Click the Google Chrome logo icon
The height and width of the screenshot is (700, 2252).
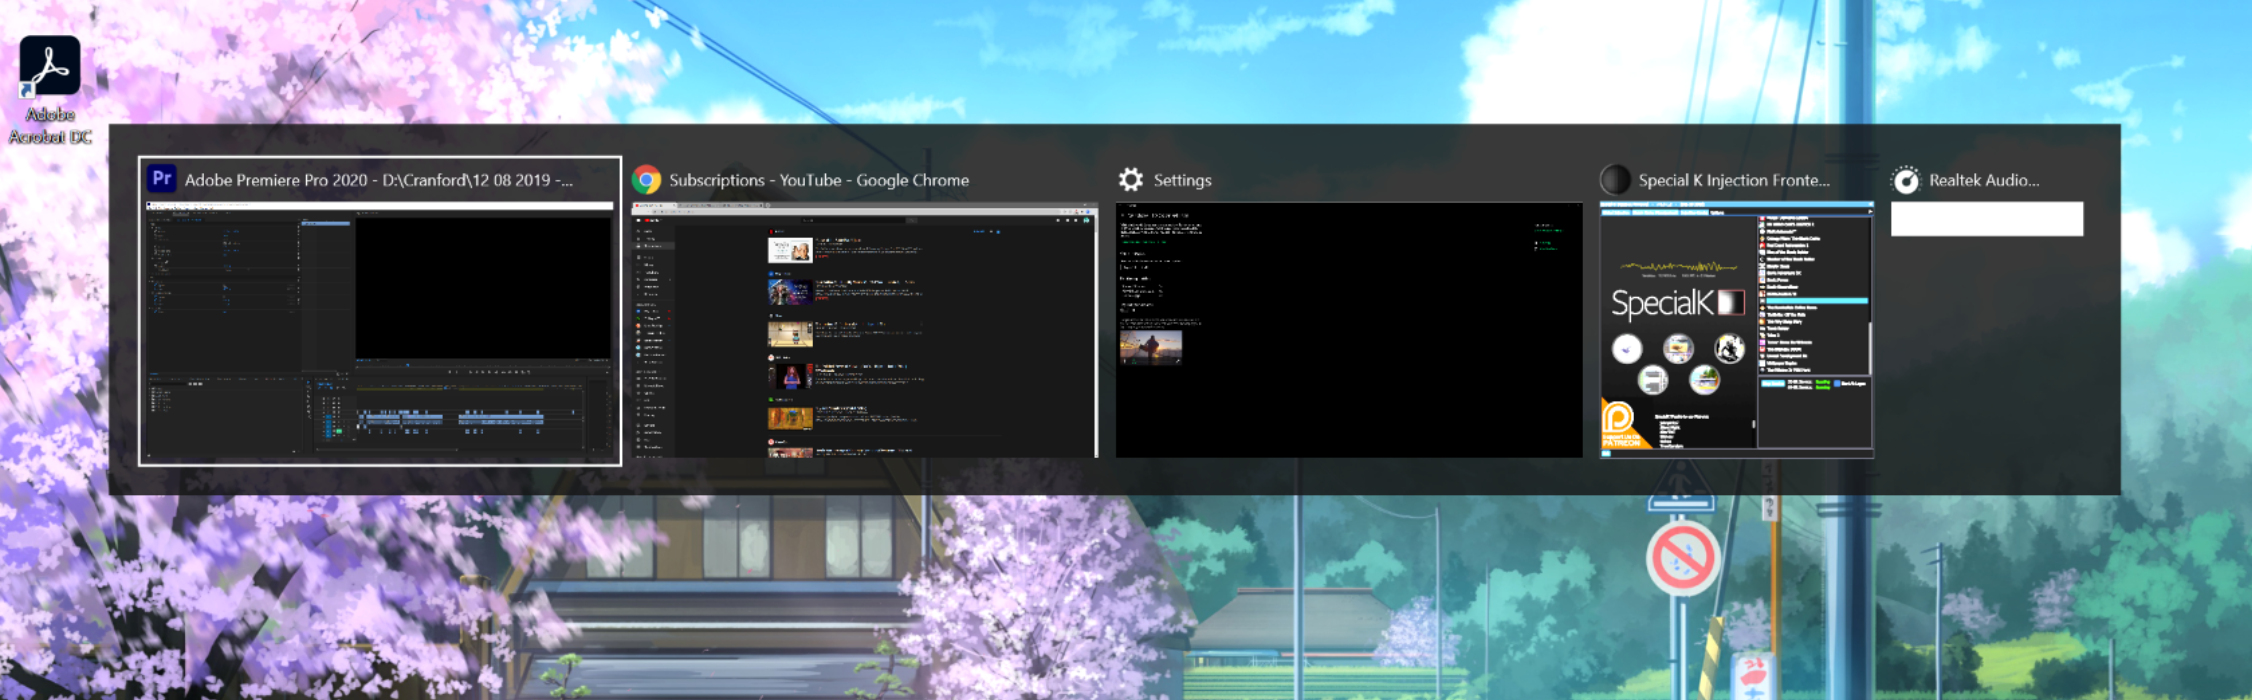(647, 180)
